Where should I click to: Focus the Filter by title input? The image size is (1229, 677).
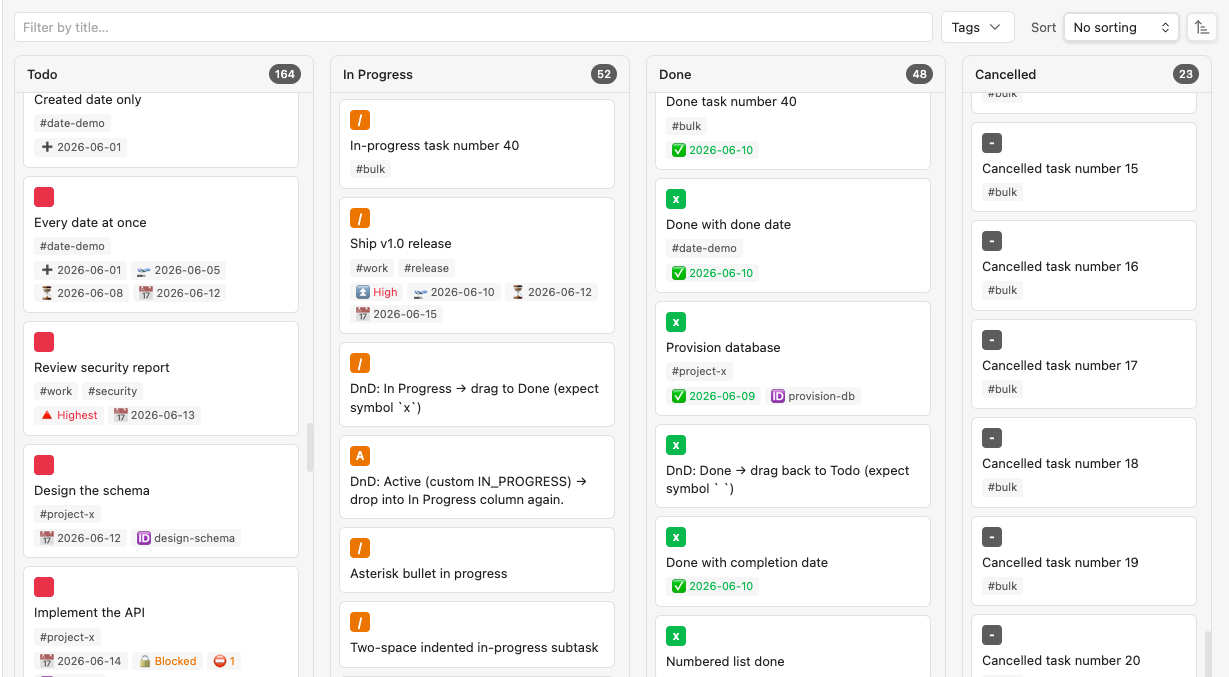click(473, 28)
